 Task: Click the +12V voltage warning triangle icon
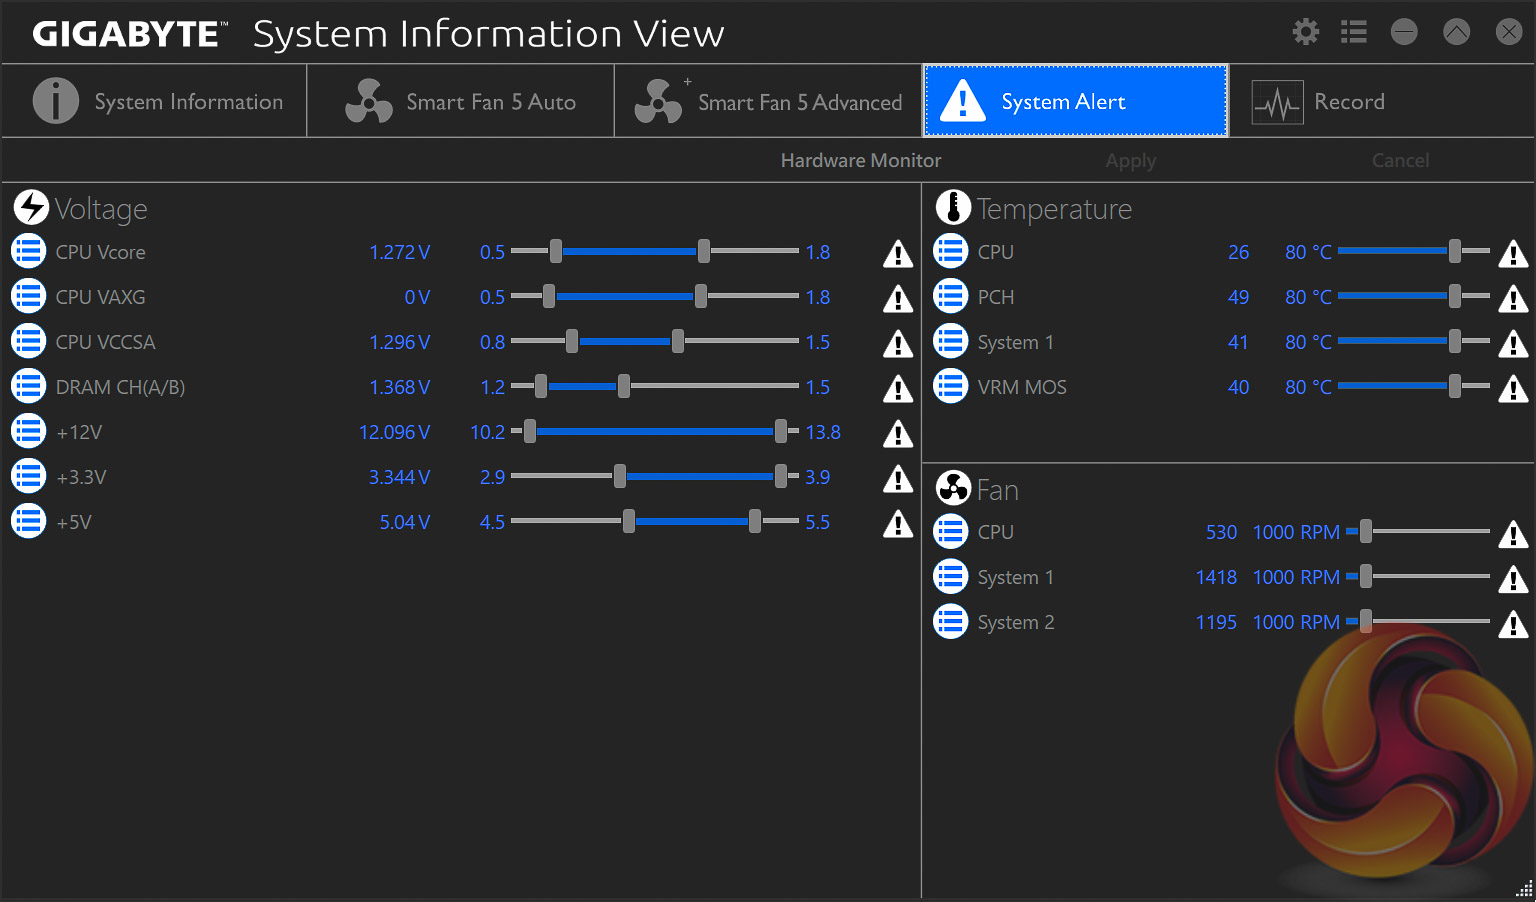click(x=898, y=434)
